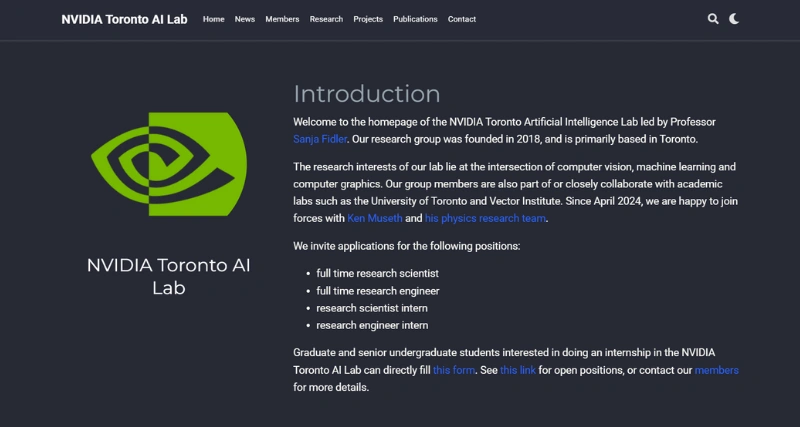Select Projects in the navigation bar
The height and width of the screenshot is (427, 800).
(368, 19)
